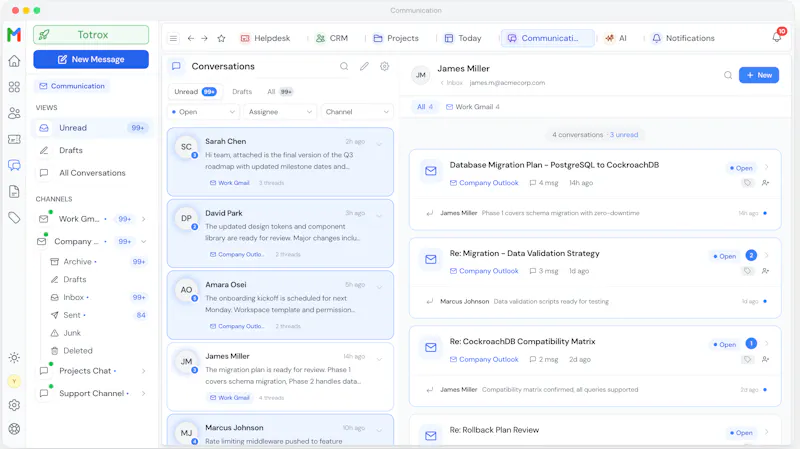The width and height of the screenshot is (800, 449).
Task: Open the notification bell with red badge
Action: (x=777, y=37)
